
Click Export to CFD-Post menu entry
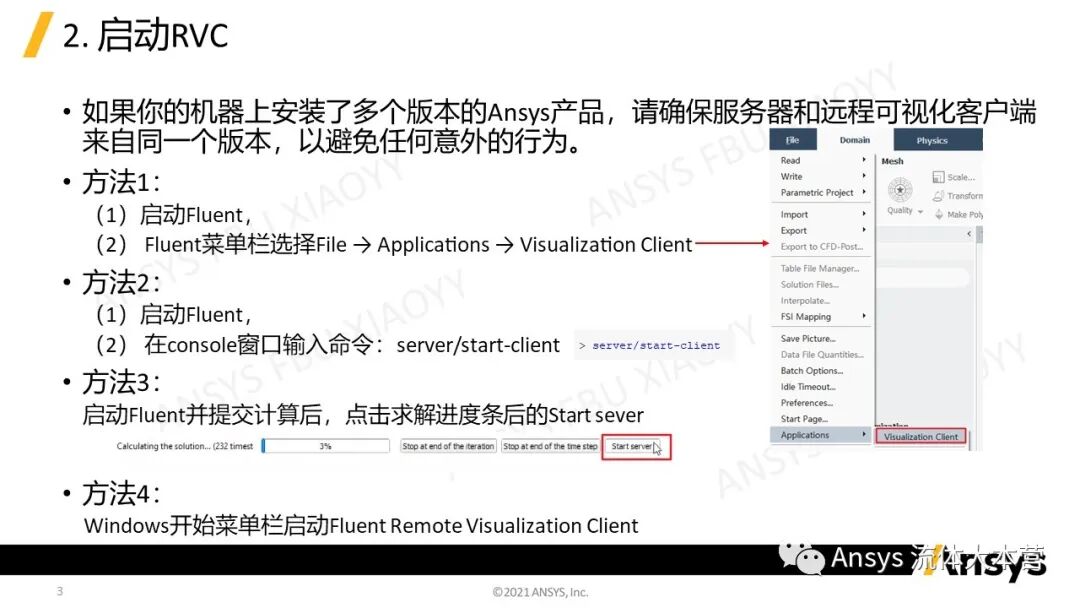click(x=822, y=247)
